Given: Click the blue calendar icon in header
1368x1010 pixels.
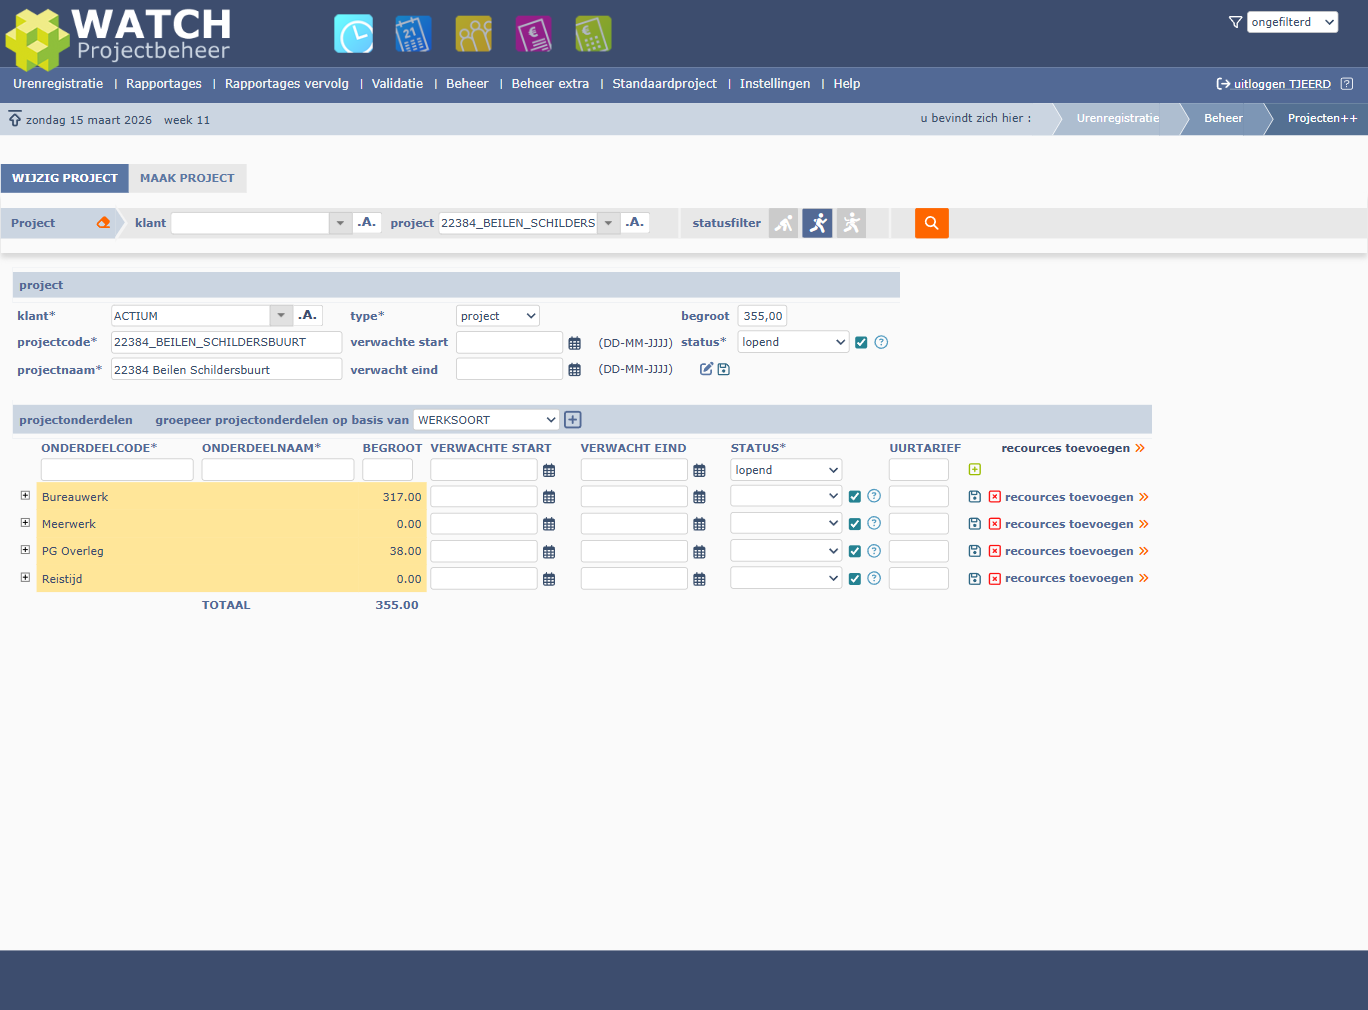Looking at the screenshot, I should tap(413, 34).
